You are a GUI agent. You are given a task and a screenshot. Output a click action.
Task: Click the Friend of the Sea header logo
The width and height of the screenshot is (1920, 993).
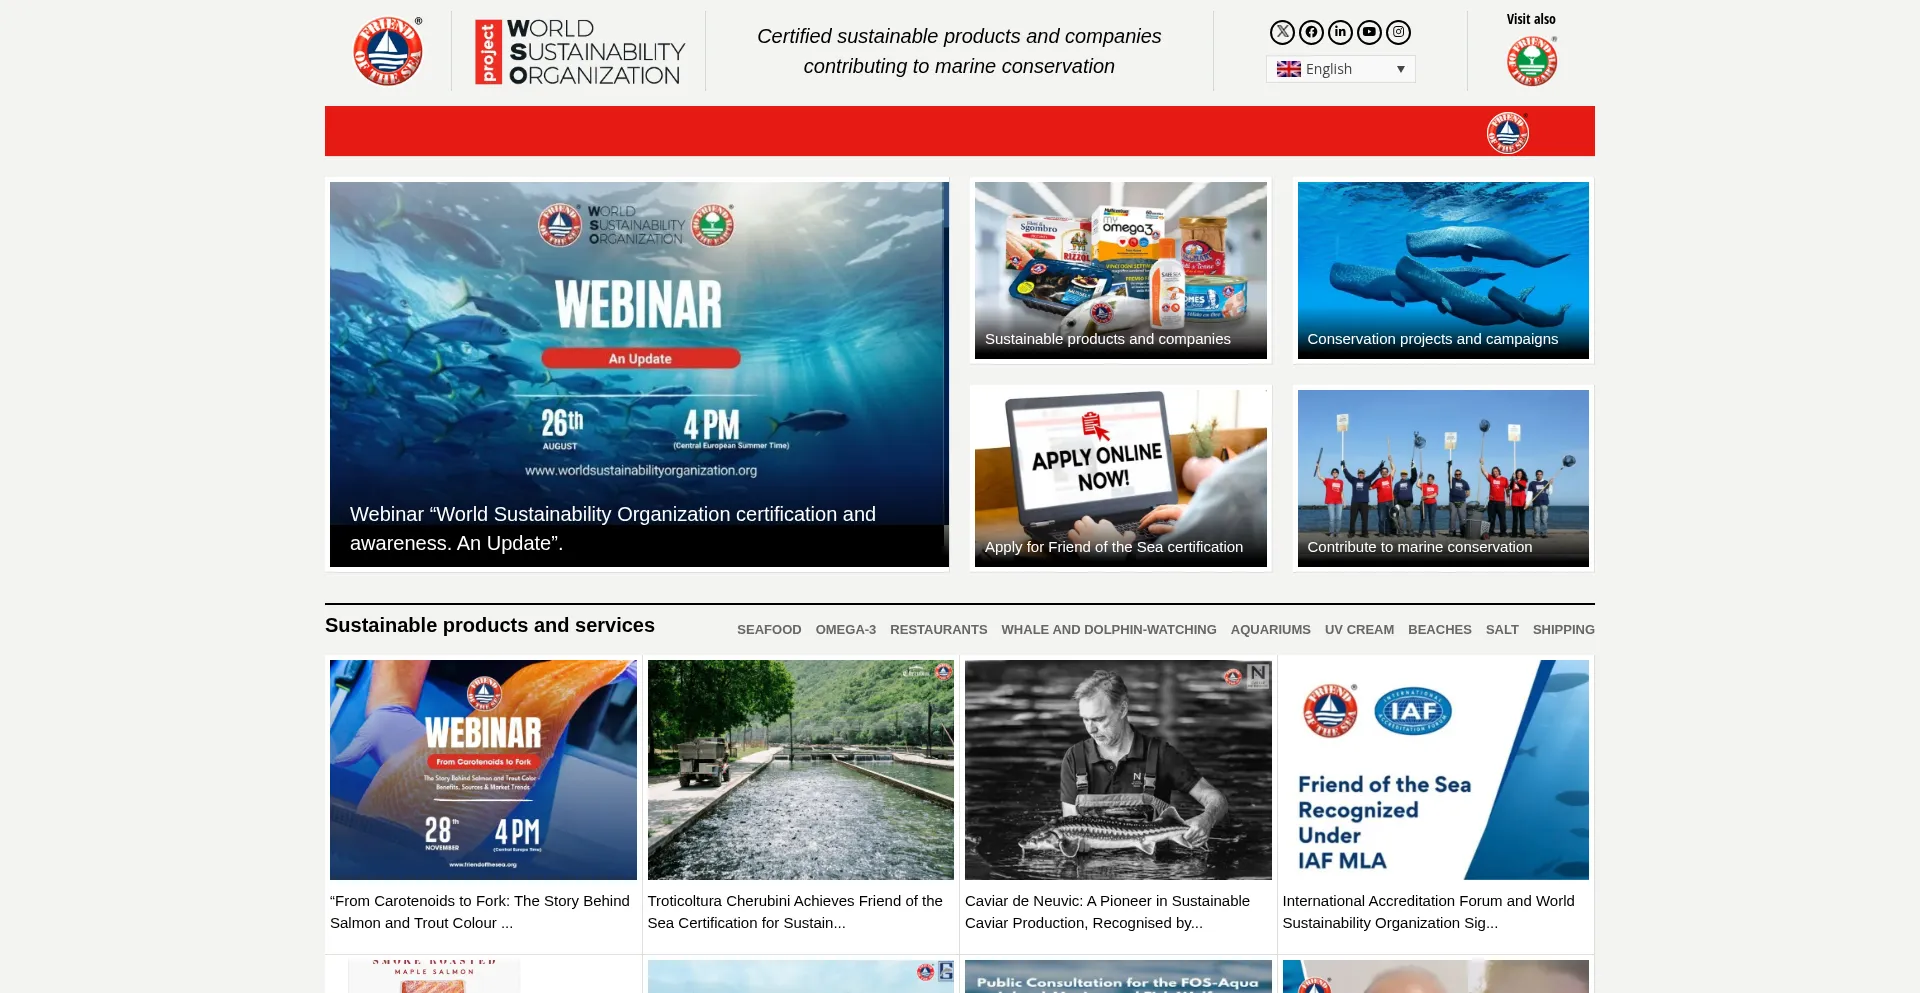pyautogui.click(x=388, y=51)
